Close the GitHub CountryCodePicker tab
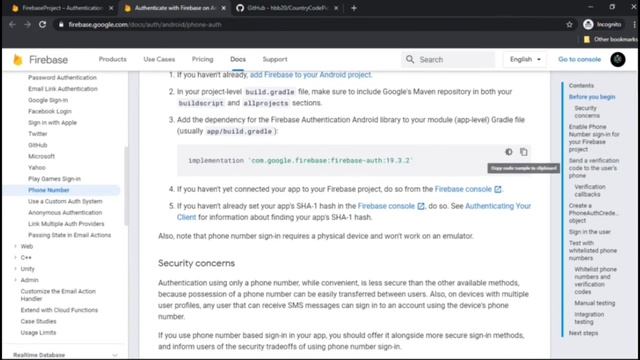 tap(336, 8)
